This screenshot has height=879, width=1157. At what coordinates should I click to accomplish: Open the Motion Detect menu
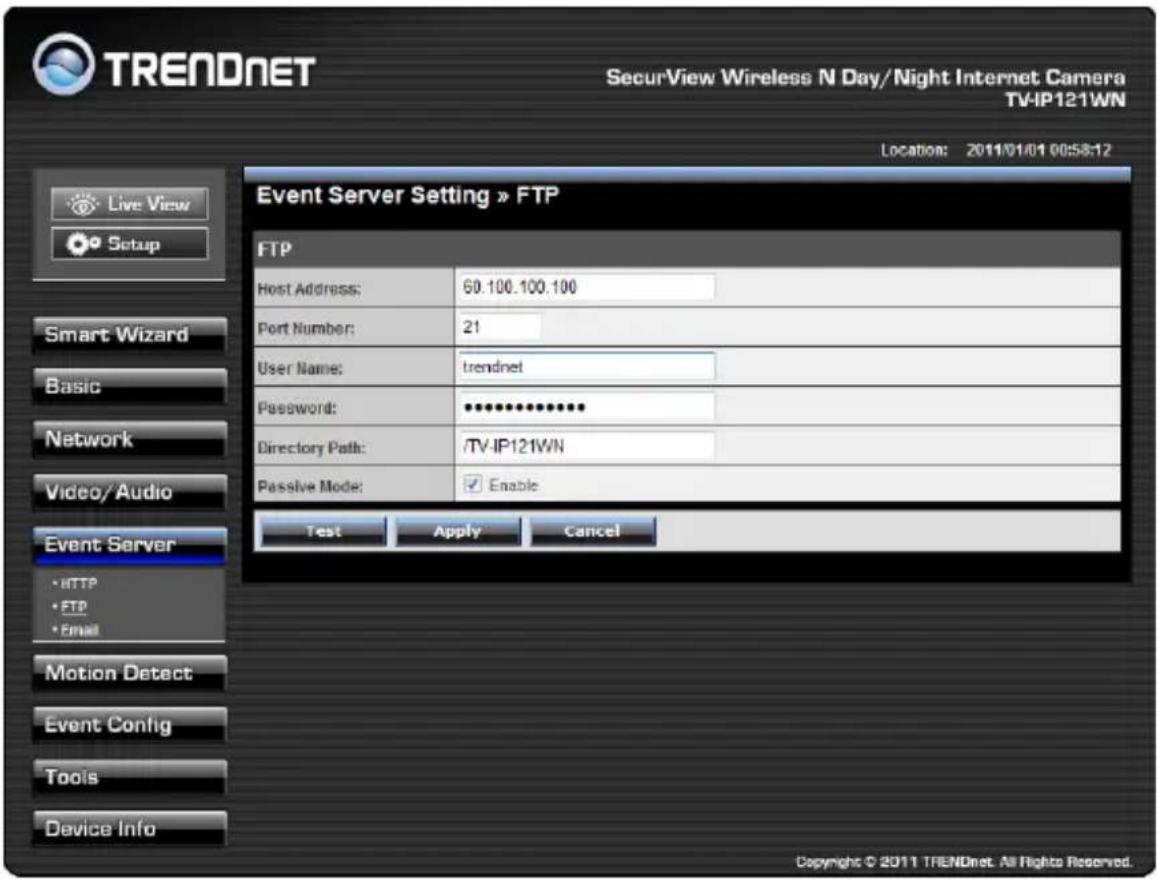[129, 673]
